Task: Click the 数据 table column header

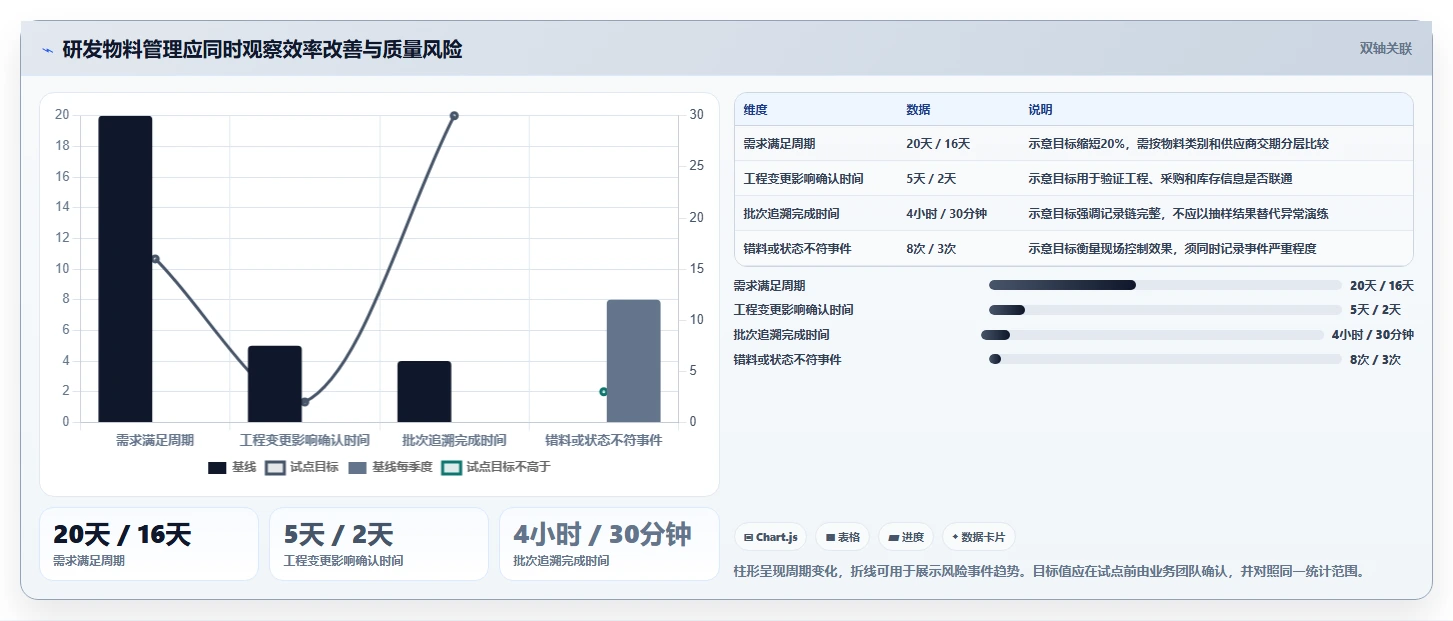Action: click(x=918, y=110)
